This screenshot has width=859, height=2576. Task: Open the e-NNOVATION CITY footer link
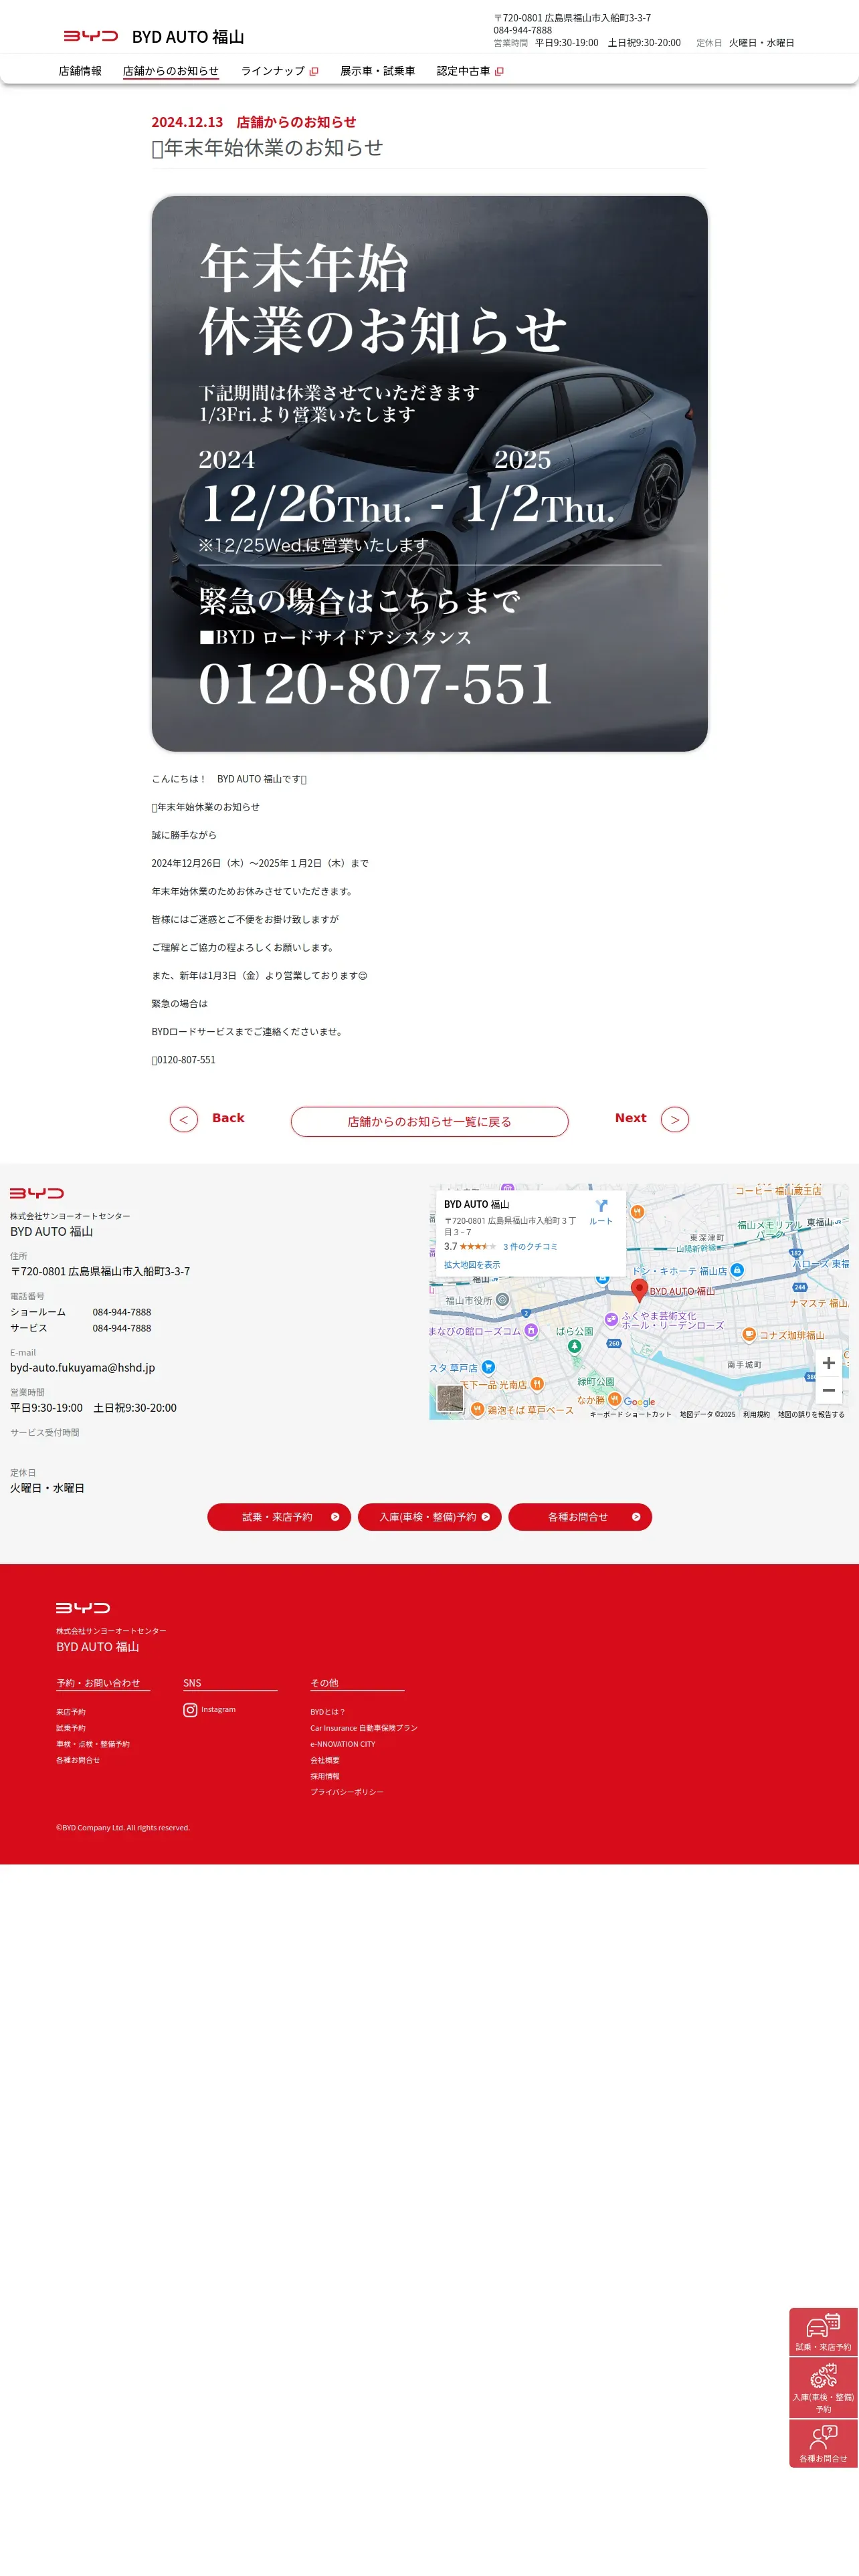pyautogui.click(x=343, y=1744)
